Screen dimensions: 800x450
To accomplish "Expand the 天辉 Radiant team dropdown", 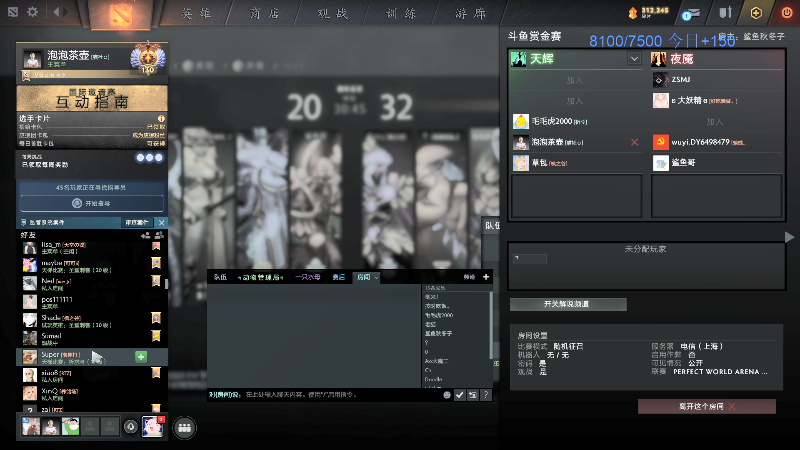I will click(634, 59).
